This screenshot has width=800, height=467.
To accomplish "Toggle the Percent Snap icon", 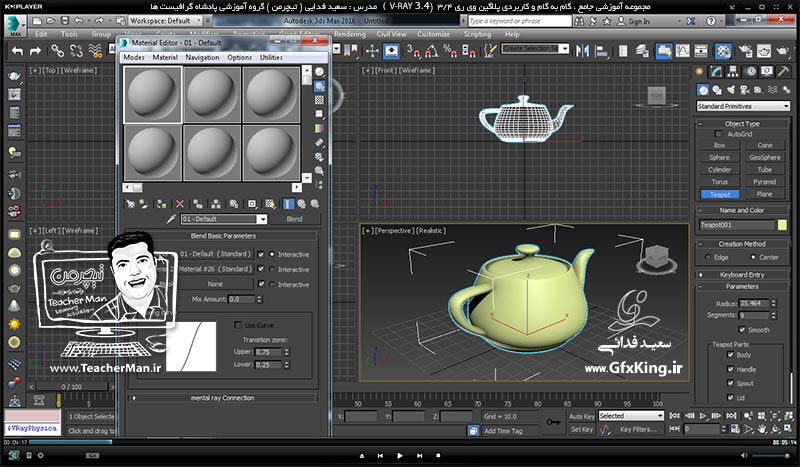I will click(x=450, y=51).
